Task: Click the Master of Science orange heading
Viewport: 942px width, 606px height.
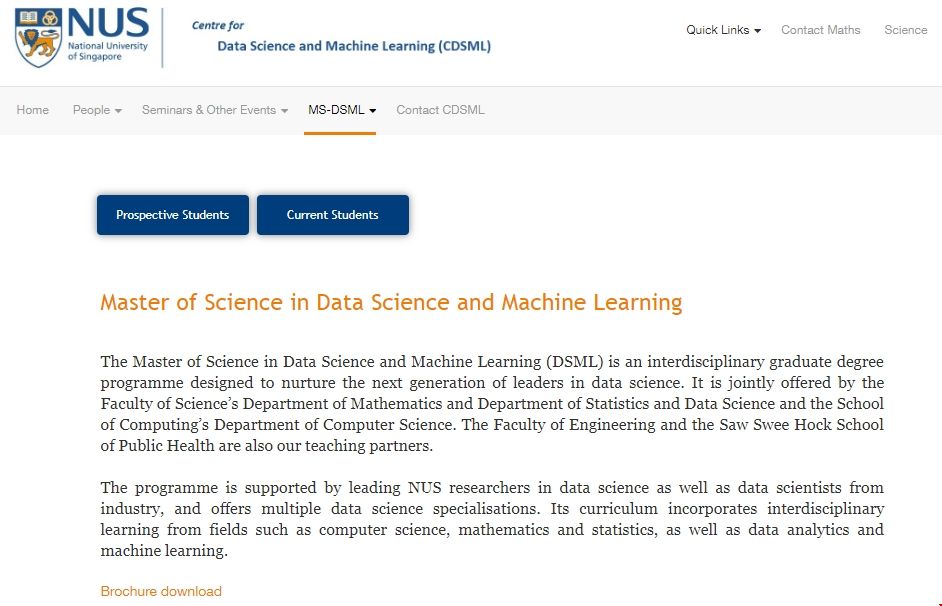Action: (x=391, y=302)
